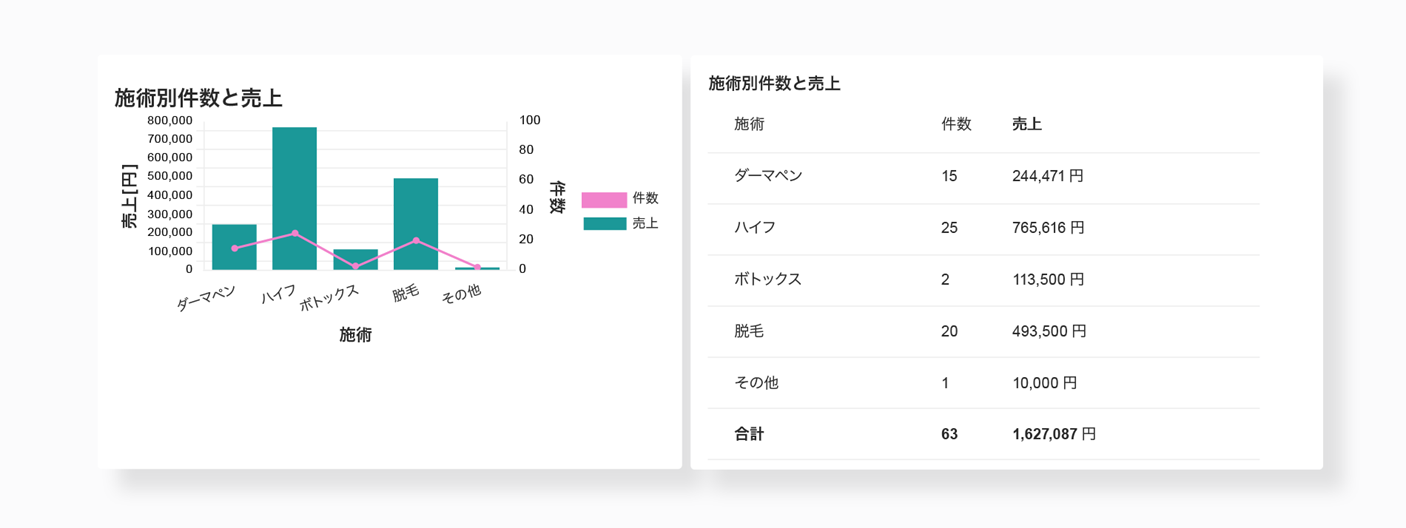Select the 脱毛 row in table

[x=984, y=331]
